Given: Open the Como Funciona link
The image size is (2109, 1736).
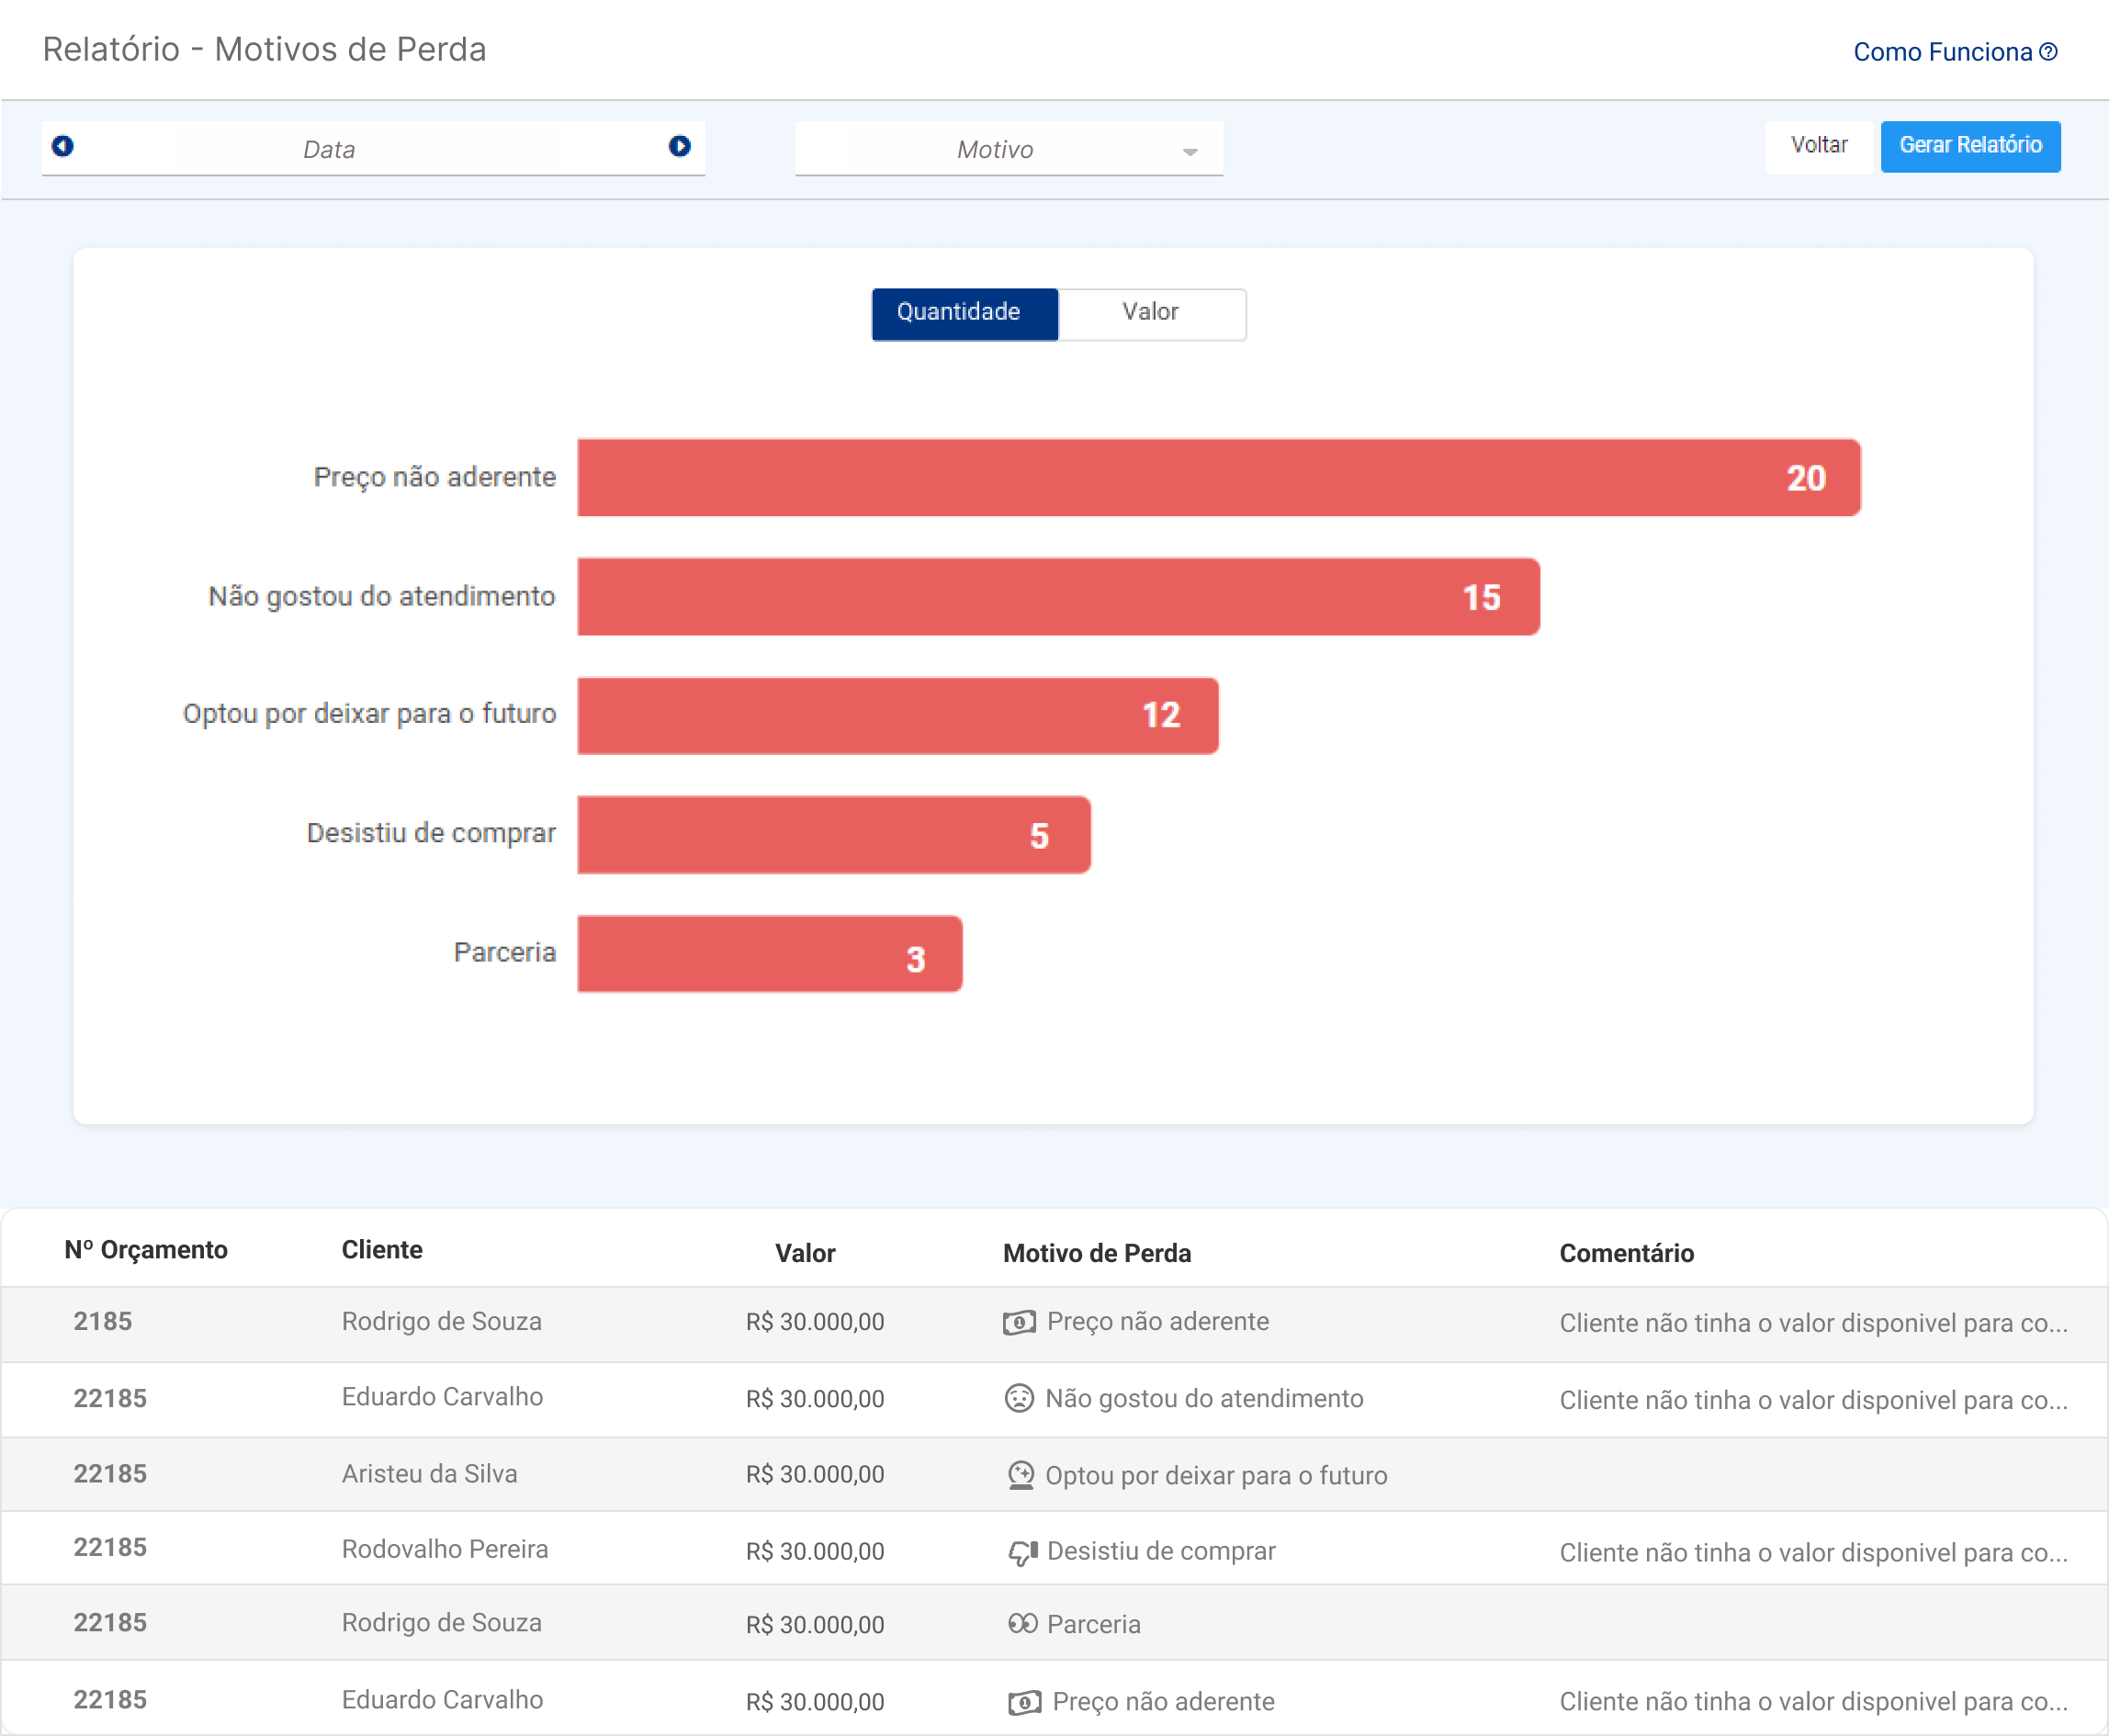Looking at the screenshot, I should click(x=1941, y=52).
